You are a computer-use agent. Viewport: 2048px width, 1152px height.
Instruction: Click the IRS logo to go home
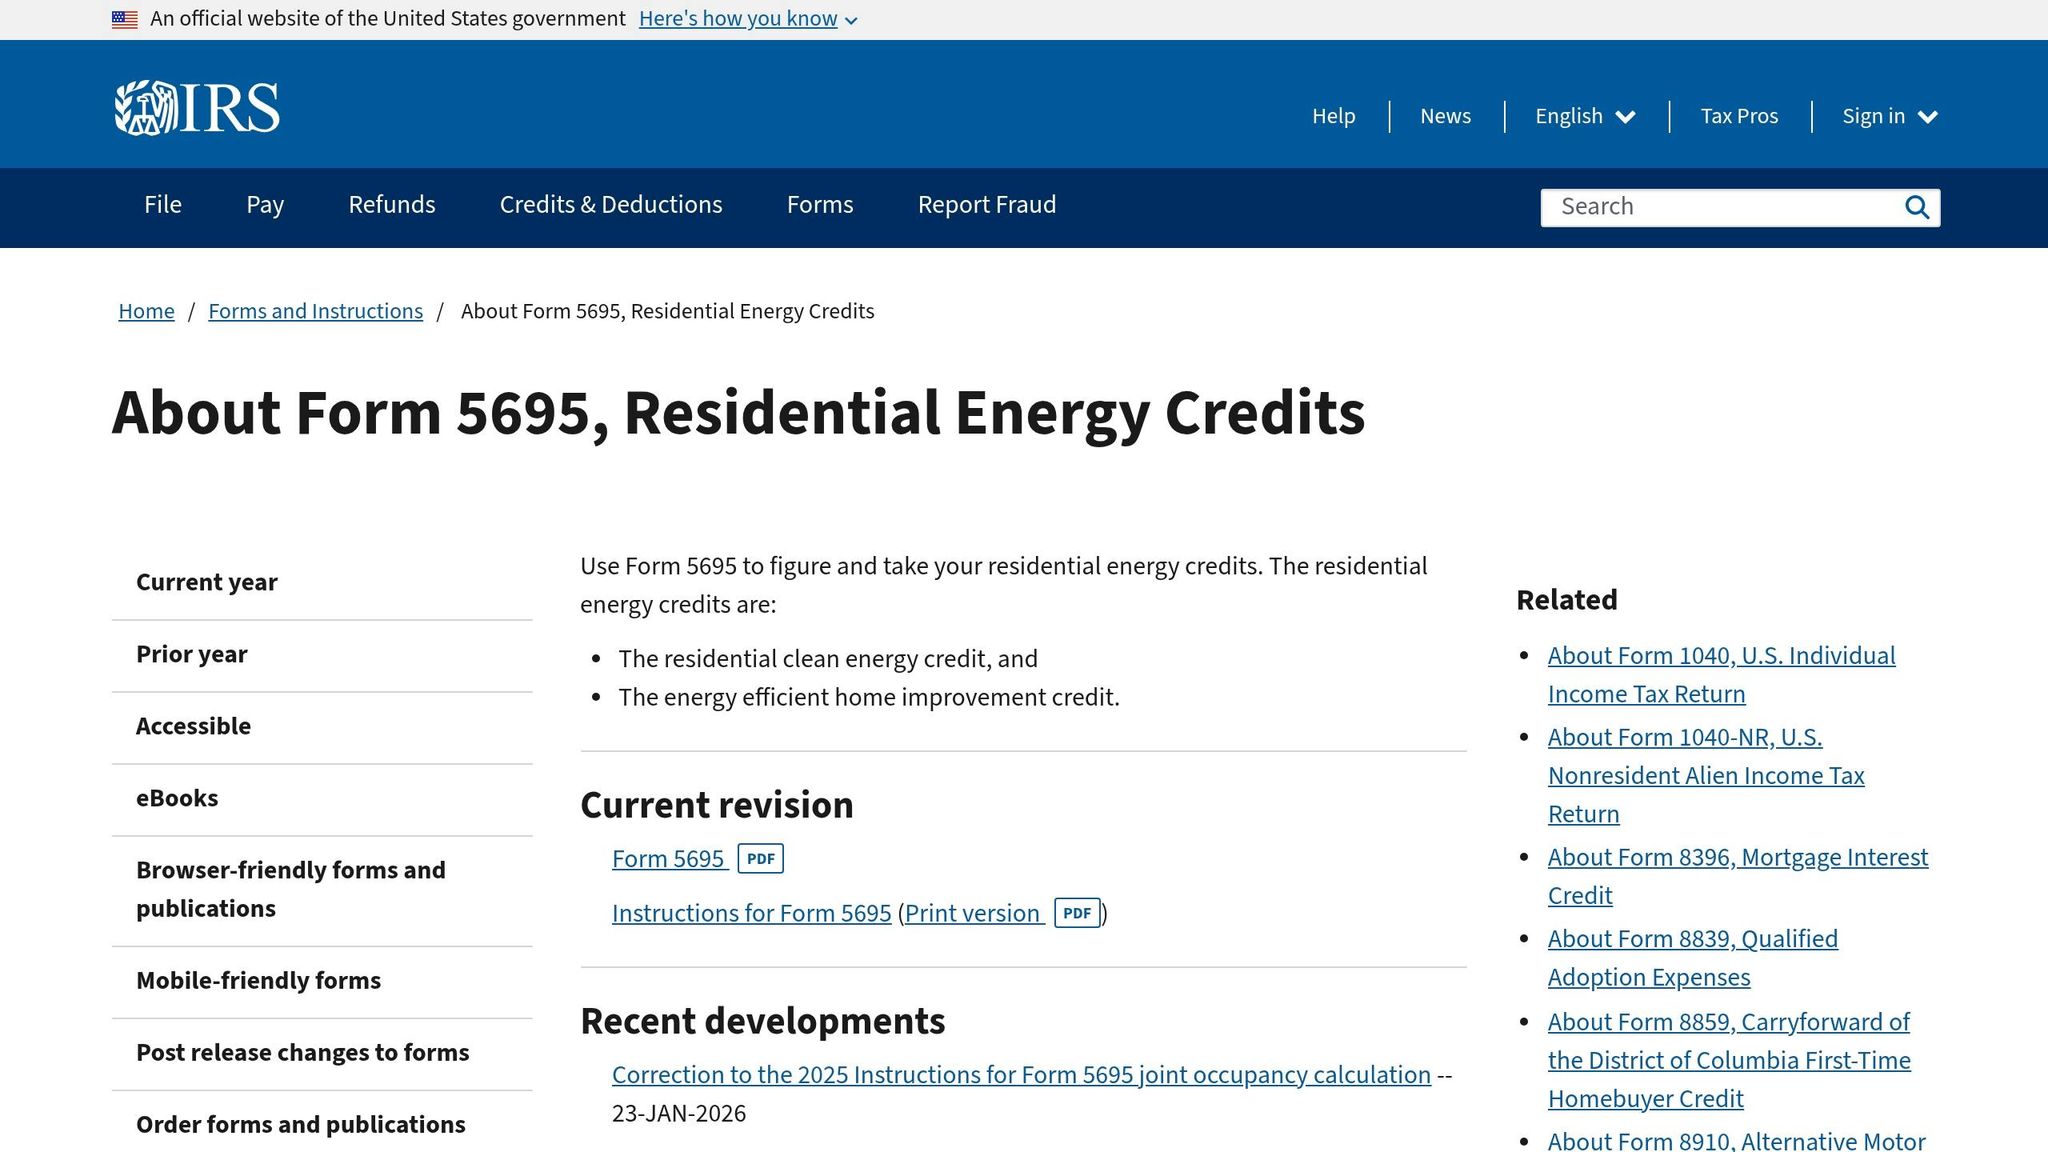coord(197,106)
